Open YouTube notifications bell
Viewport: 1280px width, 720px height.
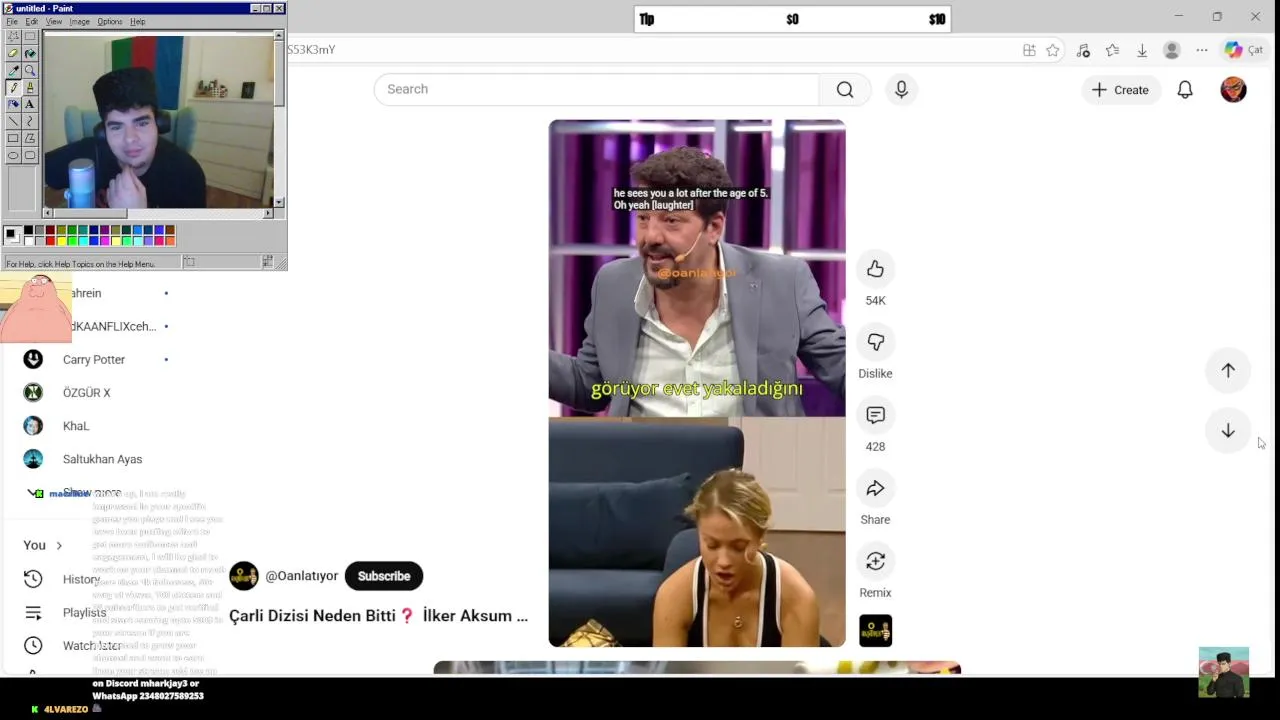click(1185, 90)
